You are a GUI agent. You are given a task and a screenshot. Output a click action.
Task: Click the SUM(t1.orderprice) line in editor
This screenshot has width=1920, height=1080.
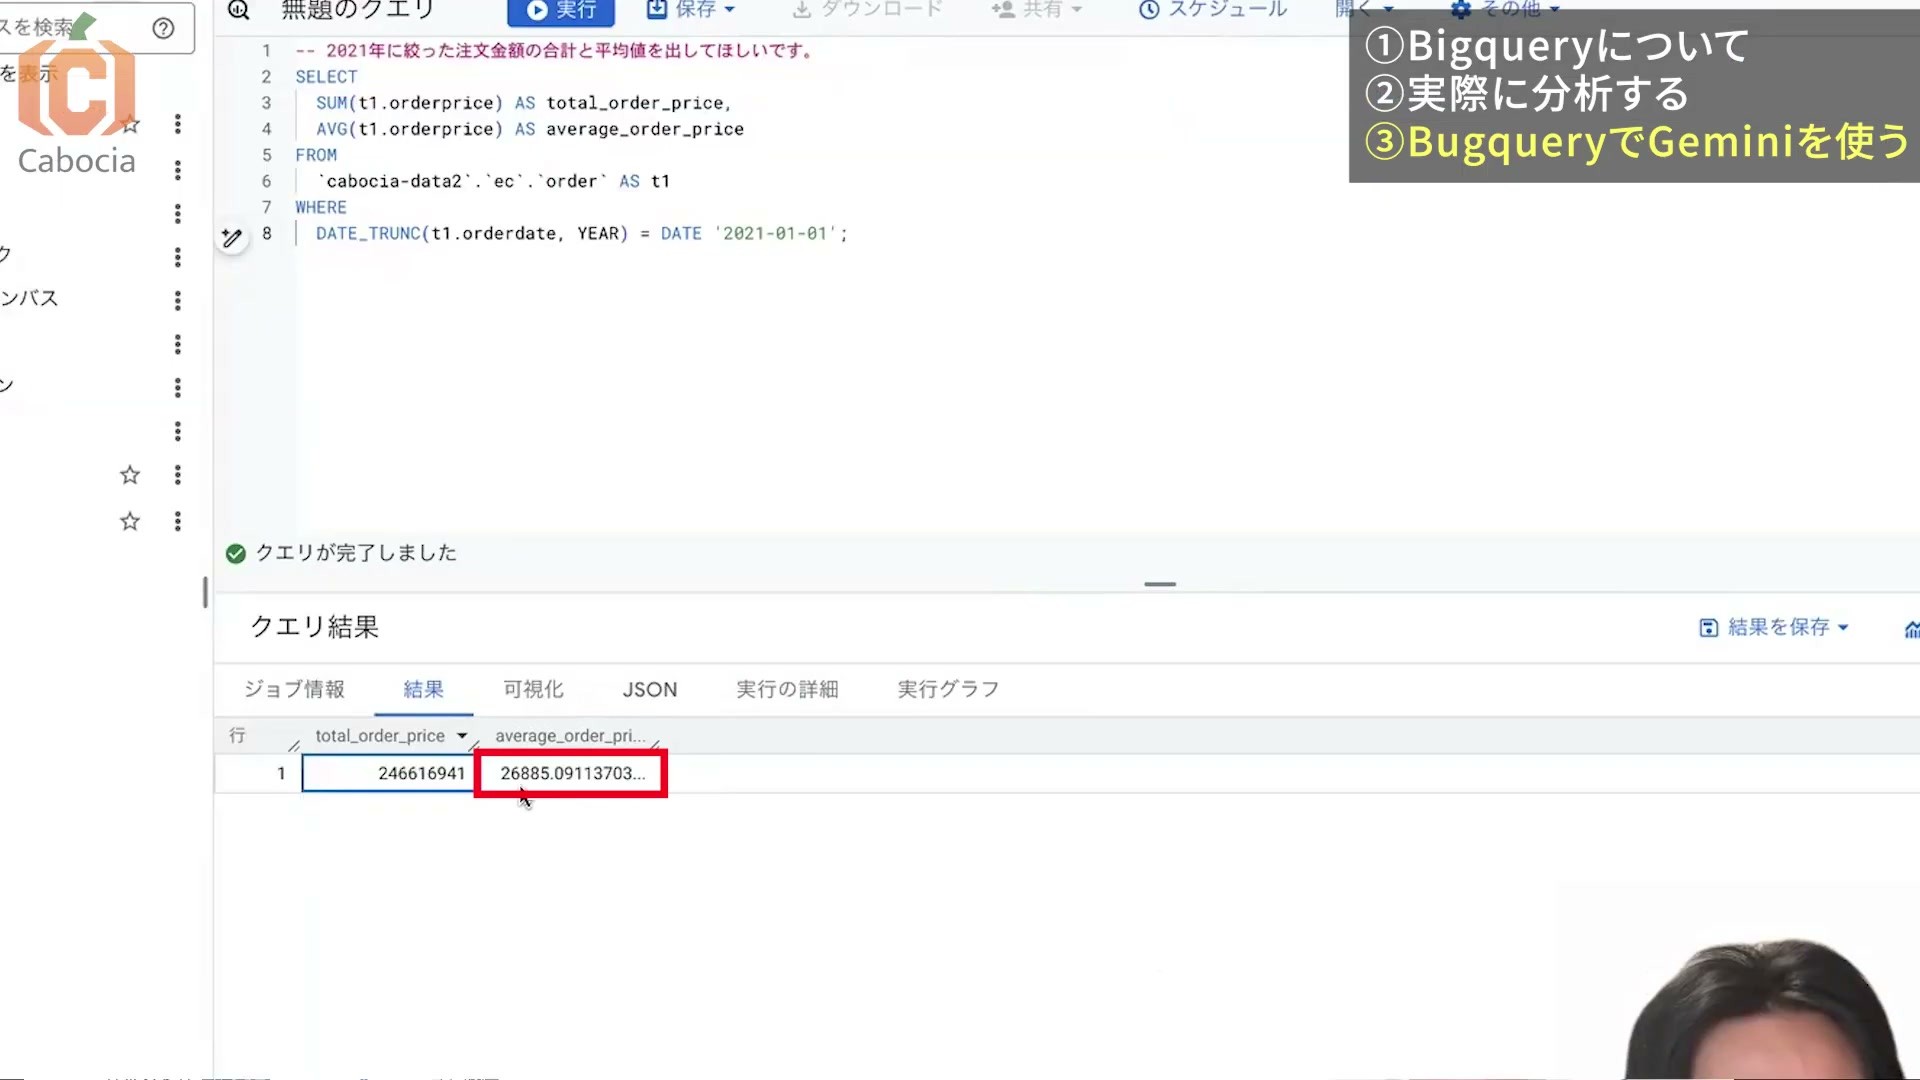(523, 103)
